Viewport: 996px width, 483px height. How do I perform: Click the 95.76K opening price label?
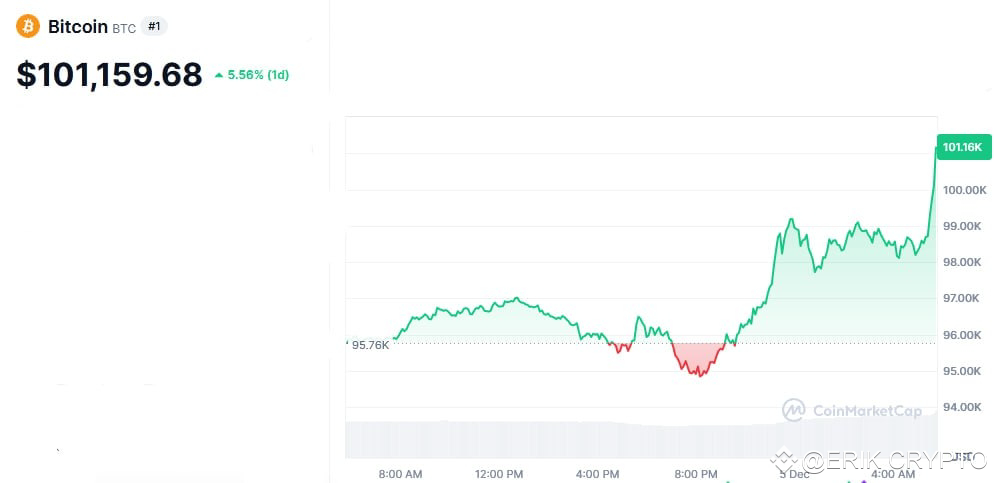(x=370, y=345)
